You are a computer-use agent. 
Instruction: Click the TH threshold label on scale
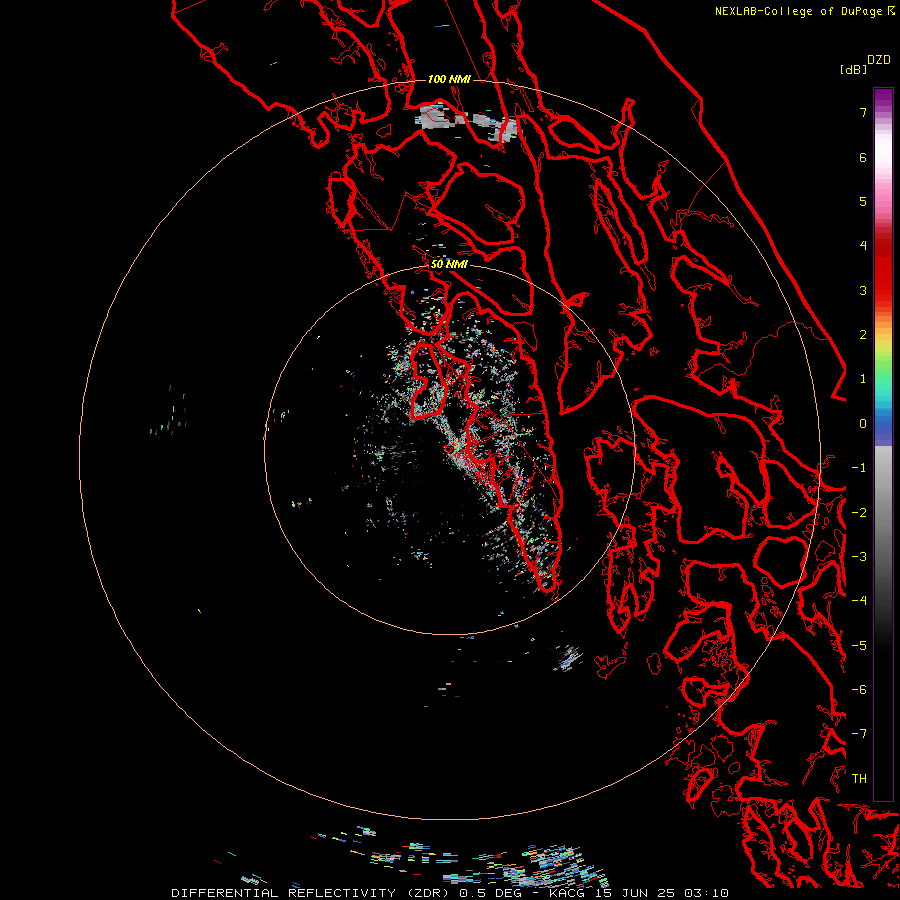tap(859, 779)
